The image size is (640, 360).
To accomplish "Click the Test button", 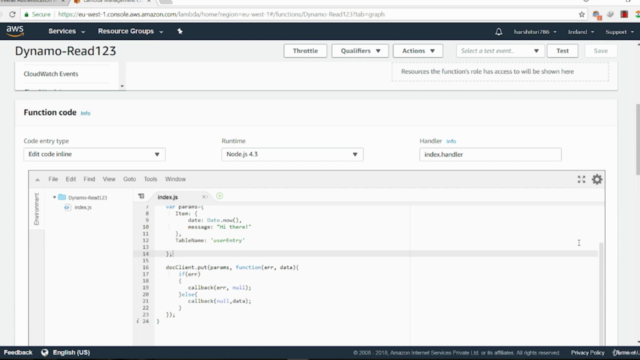I will tap(562, 51).
